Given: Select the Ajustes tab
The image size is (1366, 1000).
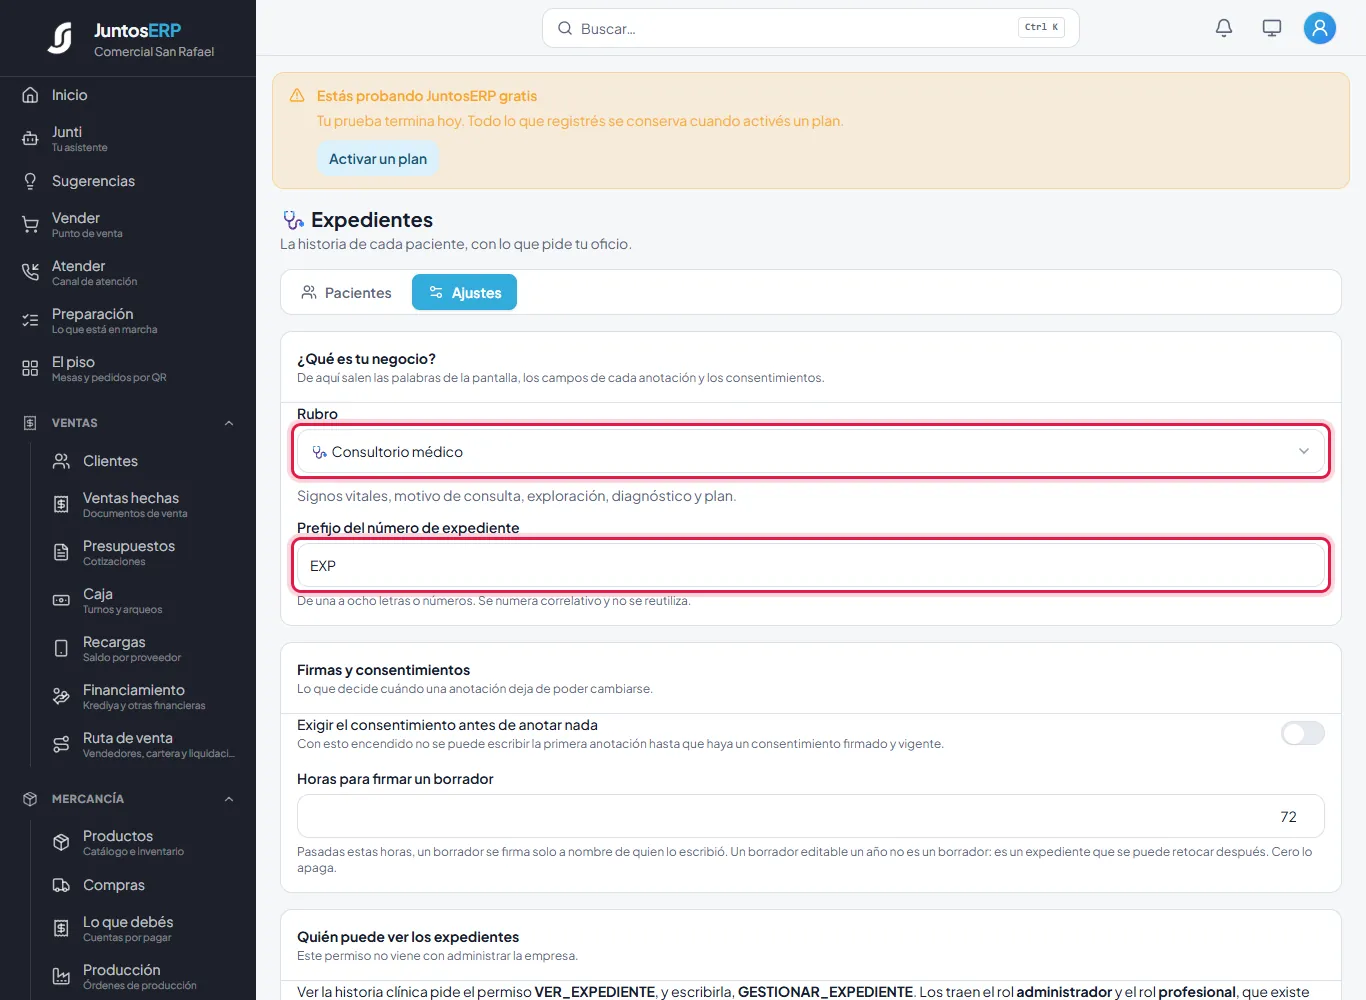Looking at the screenshot, I should 465,293.
